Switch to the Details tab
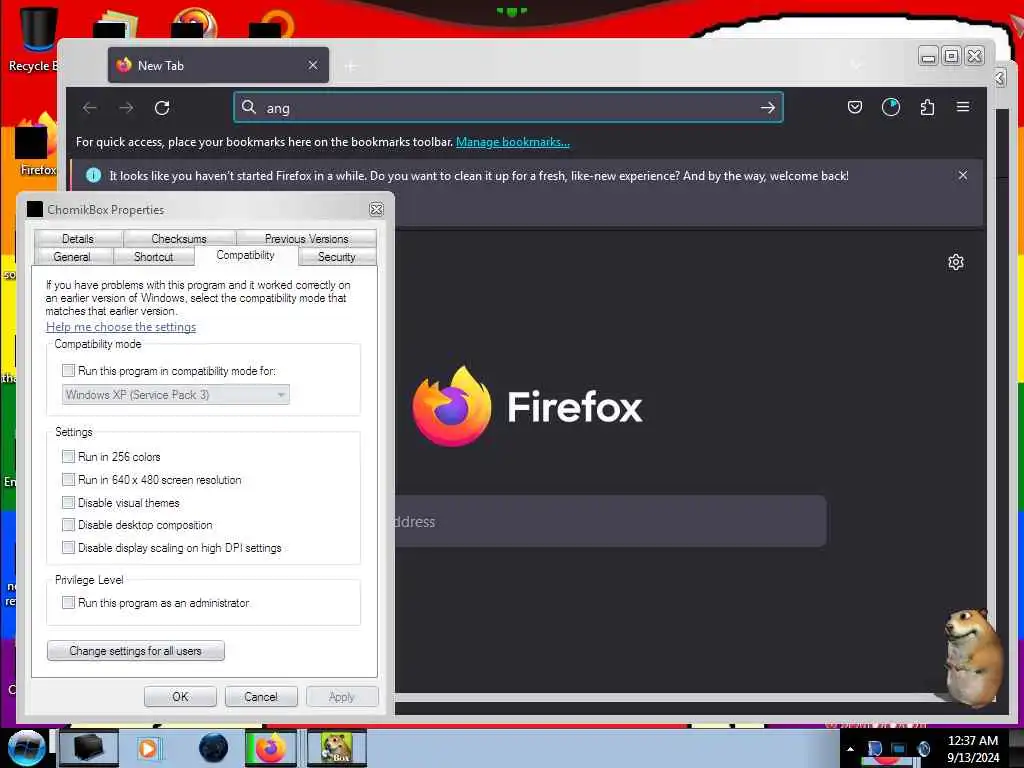 (x=78, y=238)
